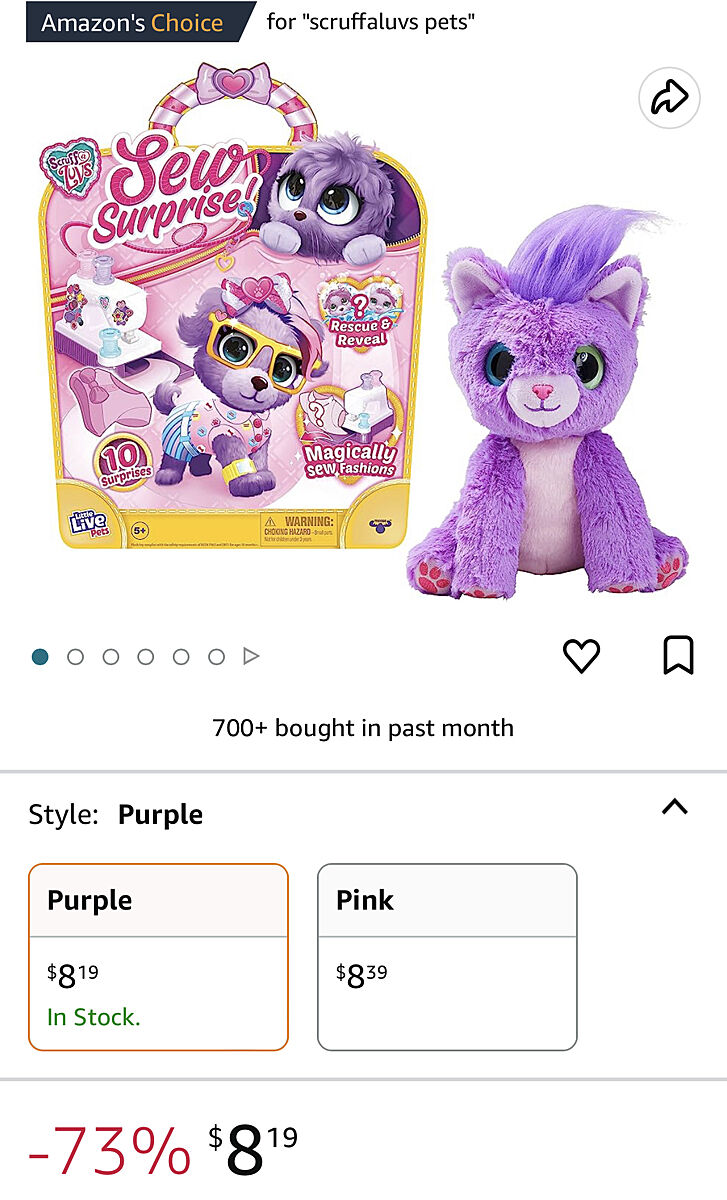This screenshot has width=727, height=1200.
Task: View the fifth image carousel dot
Action: coord(181,657)
